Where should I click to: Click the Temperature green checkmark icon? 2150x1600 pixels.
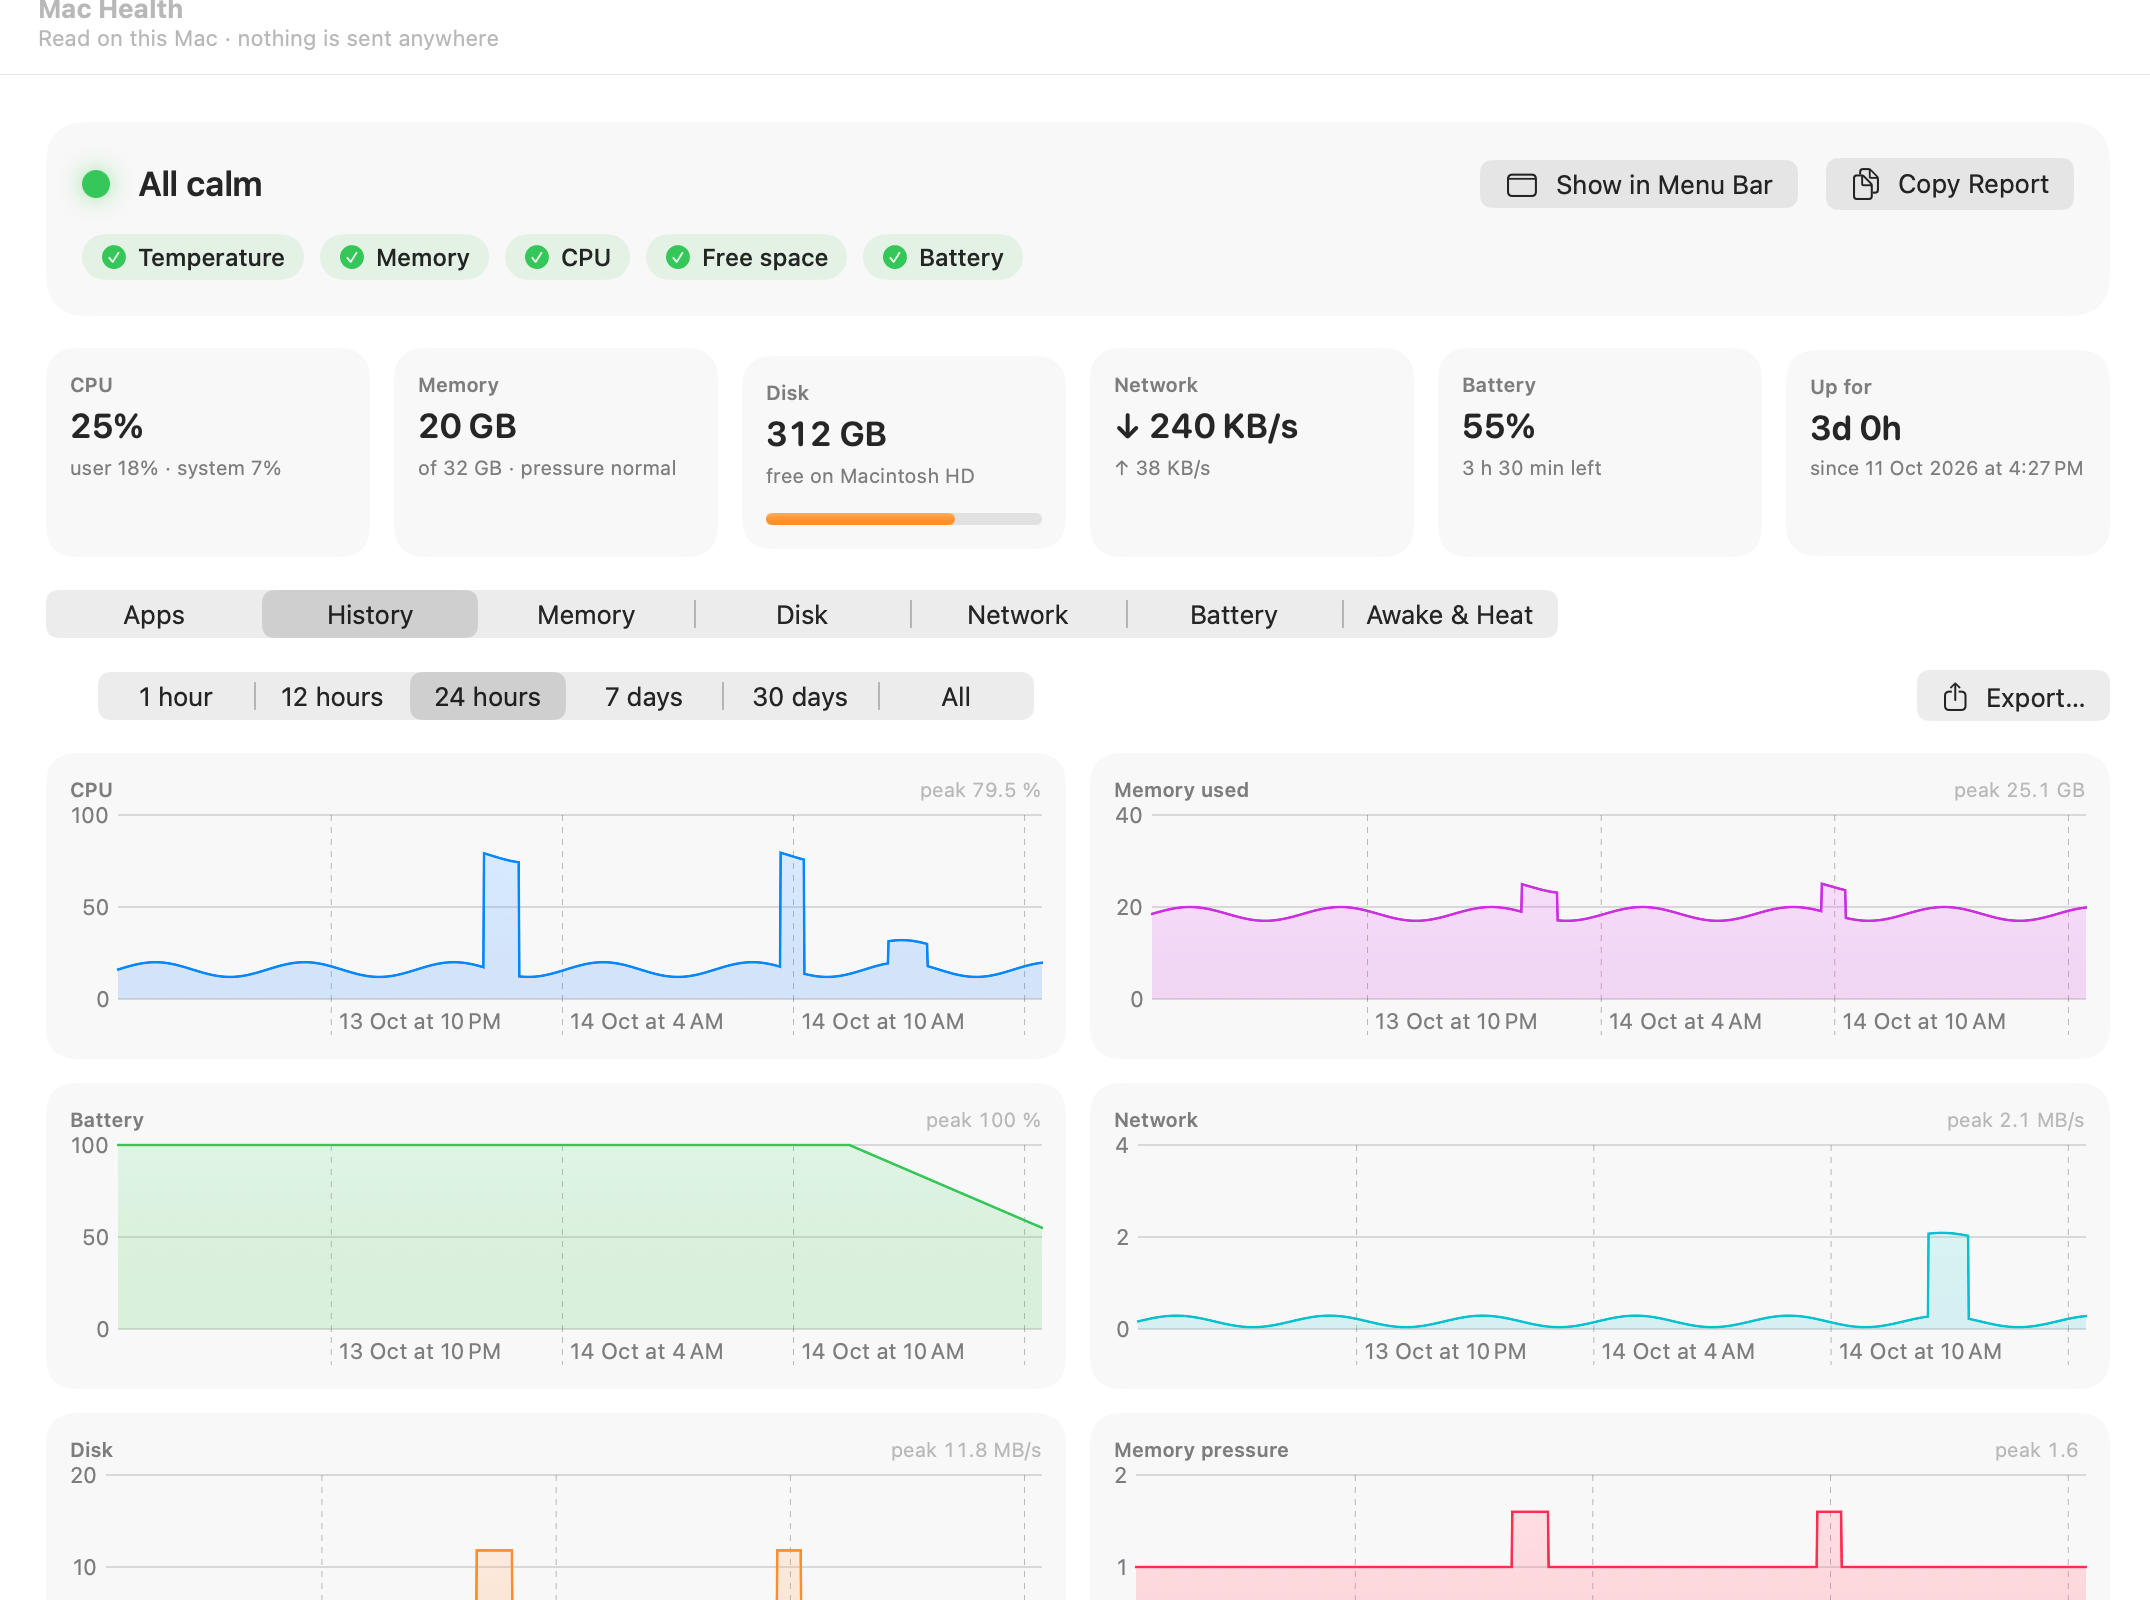pos(114,258)
